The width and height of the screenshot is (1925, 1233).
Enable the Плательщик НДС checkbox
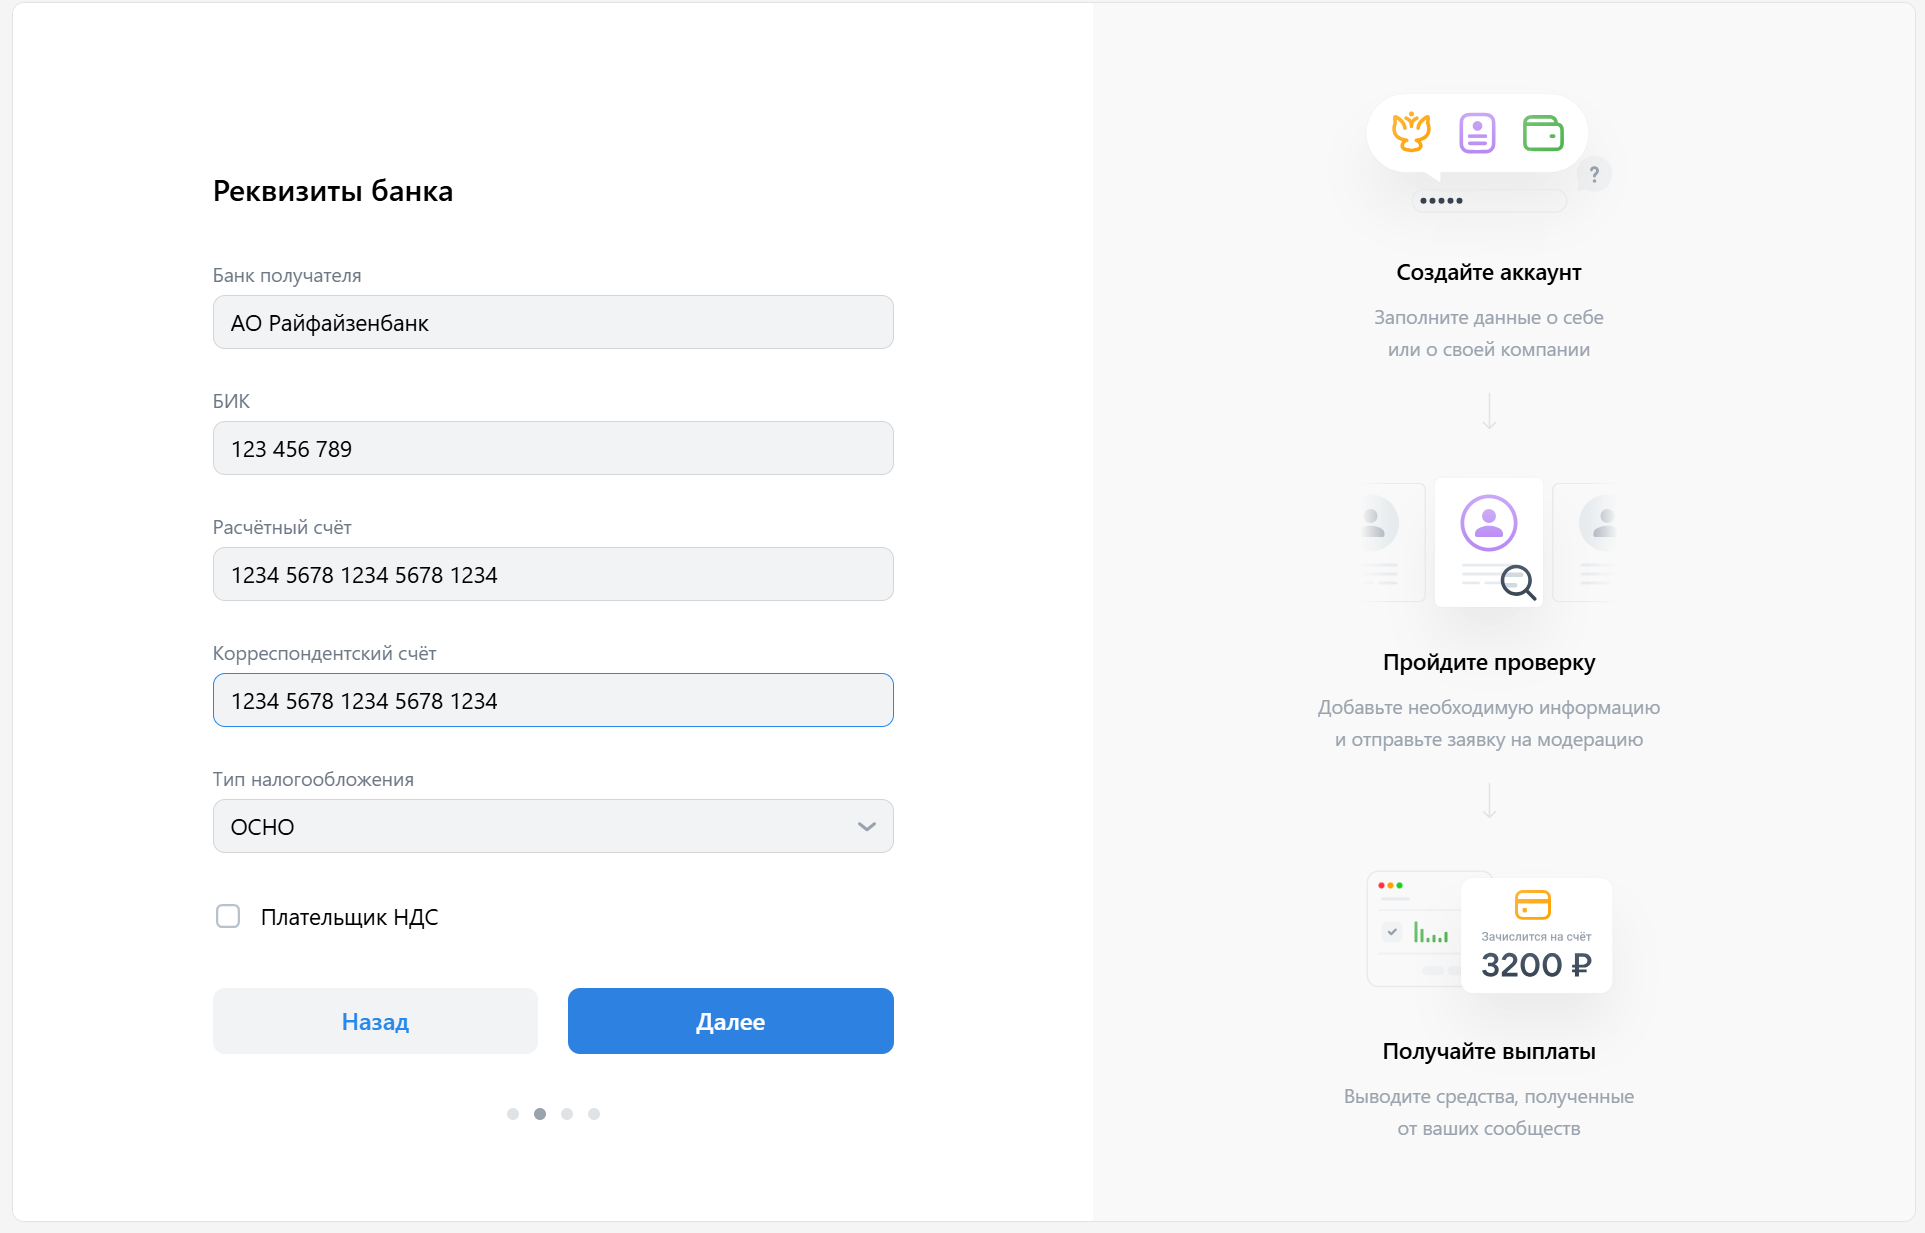pos(228,916)
